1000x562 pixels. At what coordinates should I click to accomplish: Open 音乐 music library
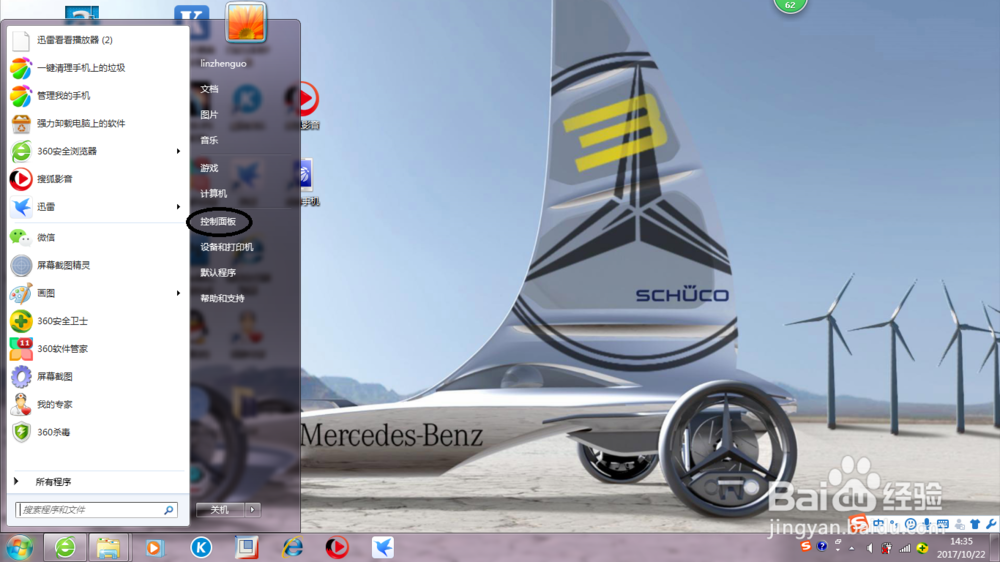coord(209,140)
